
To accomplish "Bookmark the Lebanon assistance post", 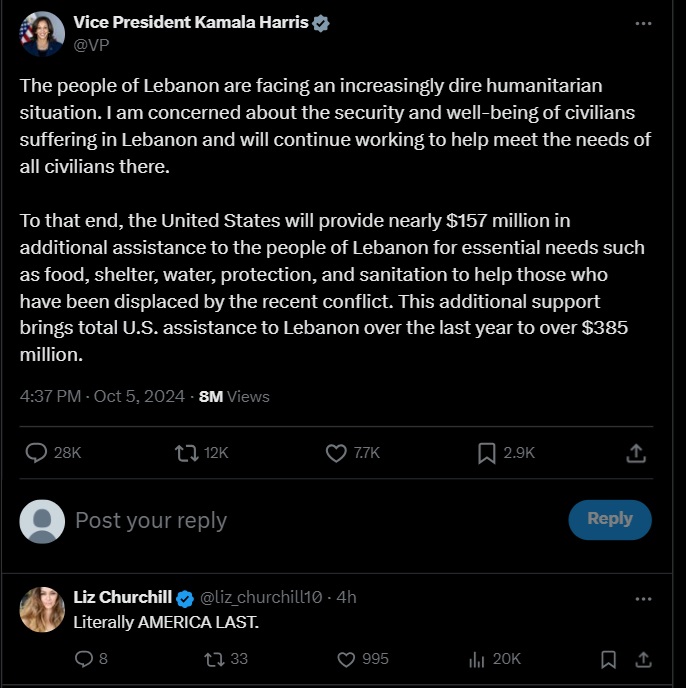I will pos(487,453).
